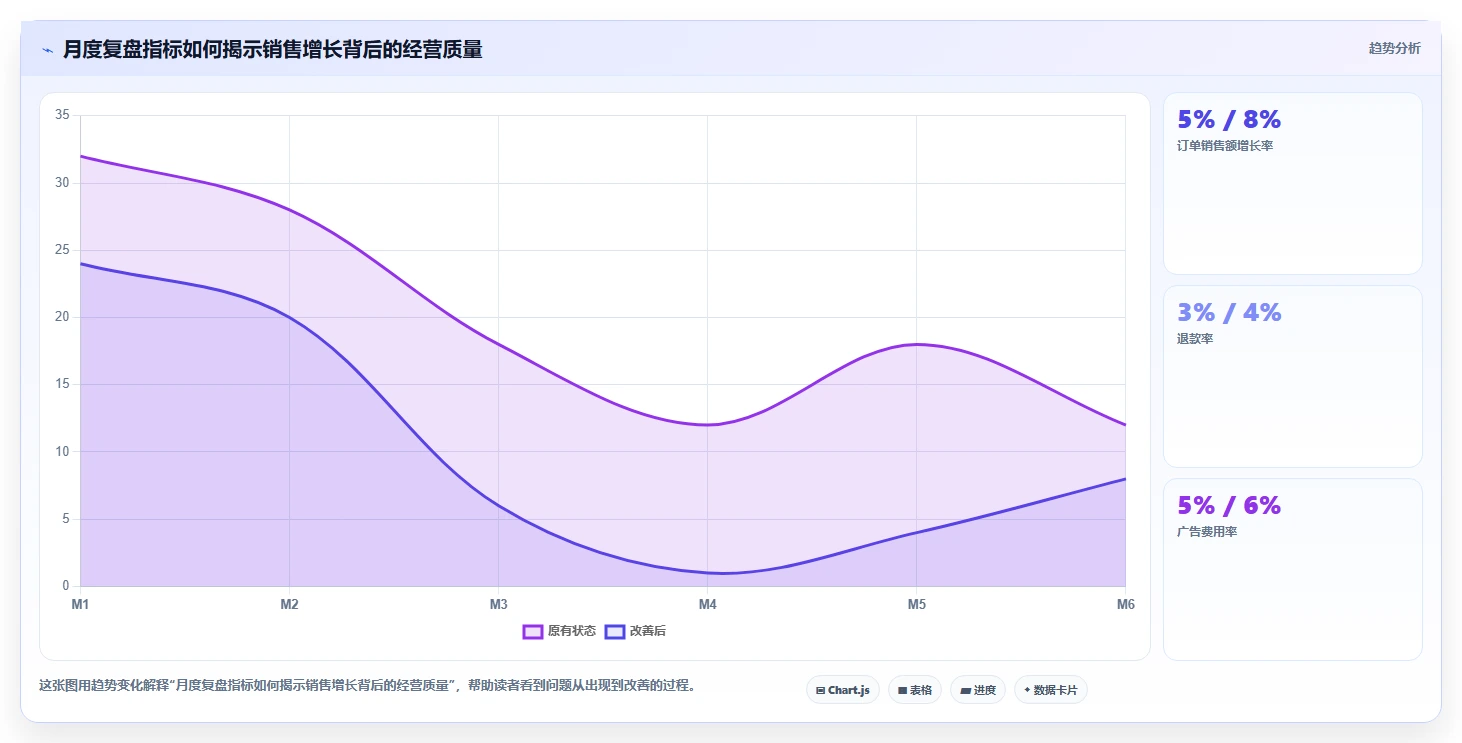
Task: Click the 退款率 card label
Action: [1195, 339]
